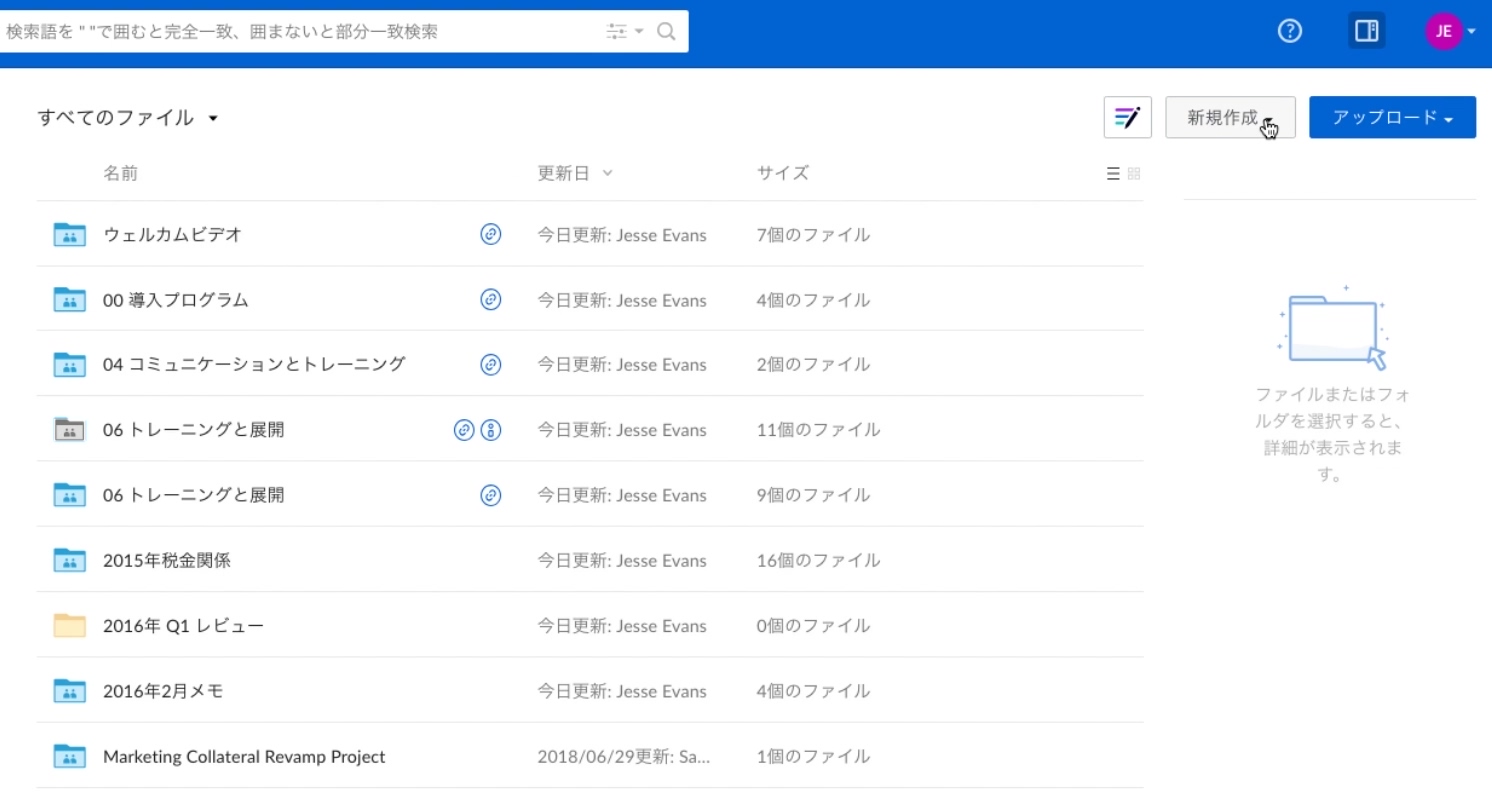Toggle sort order on 更新日 column
The width and height of the screenshot is (1492, 792).
tap(575, 172)
